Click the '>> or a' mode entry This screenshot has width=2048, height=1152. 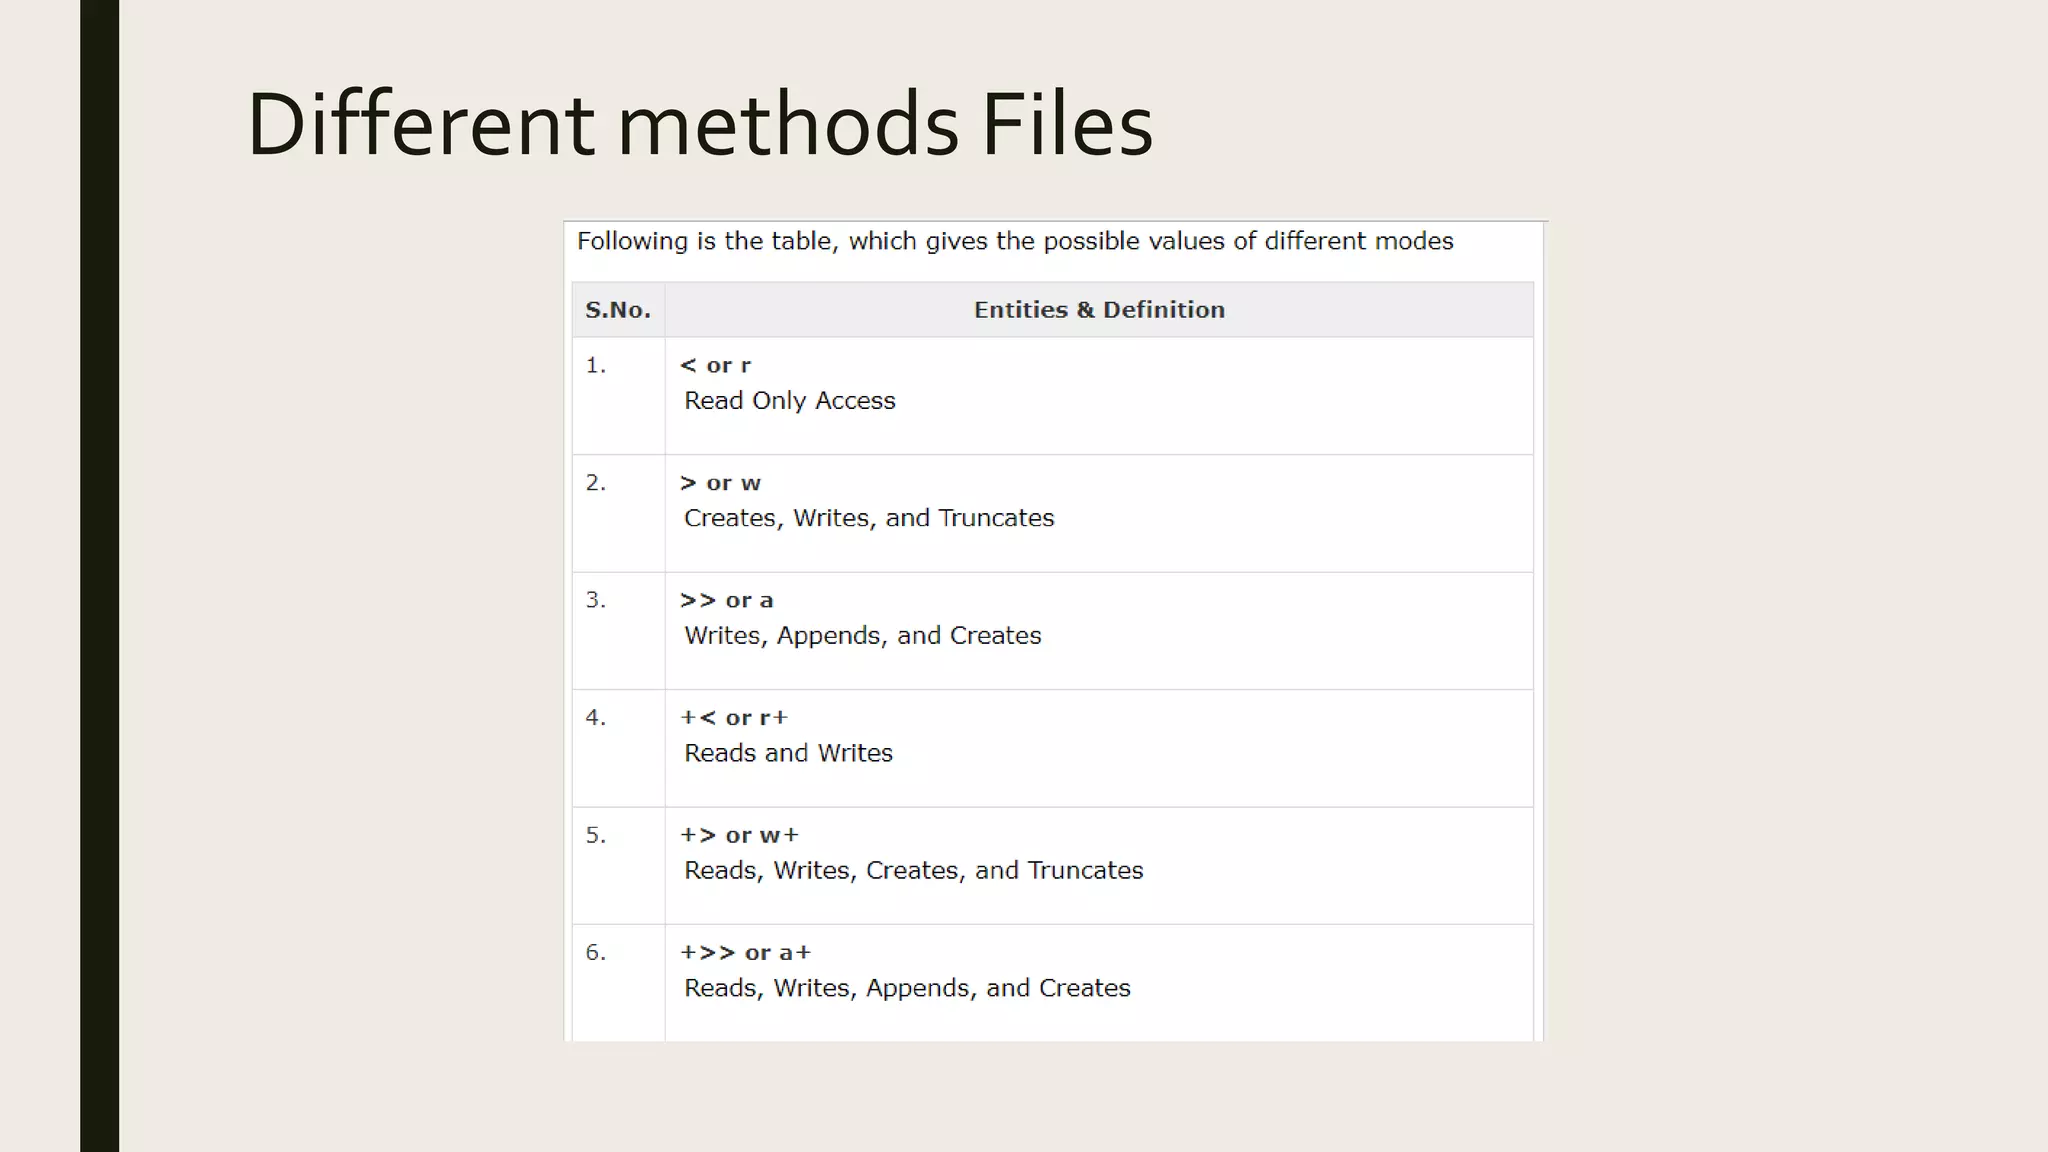click(x=727, y=600)
